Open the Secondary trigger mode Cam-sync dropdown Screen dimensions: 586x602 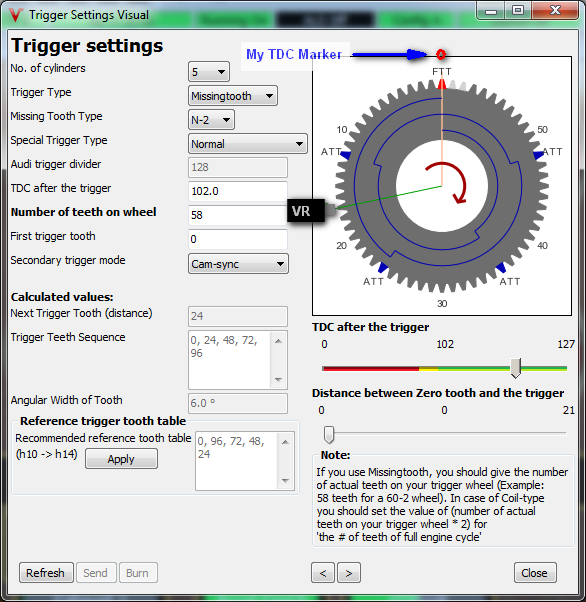(238, 264)
